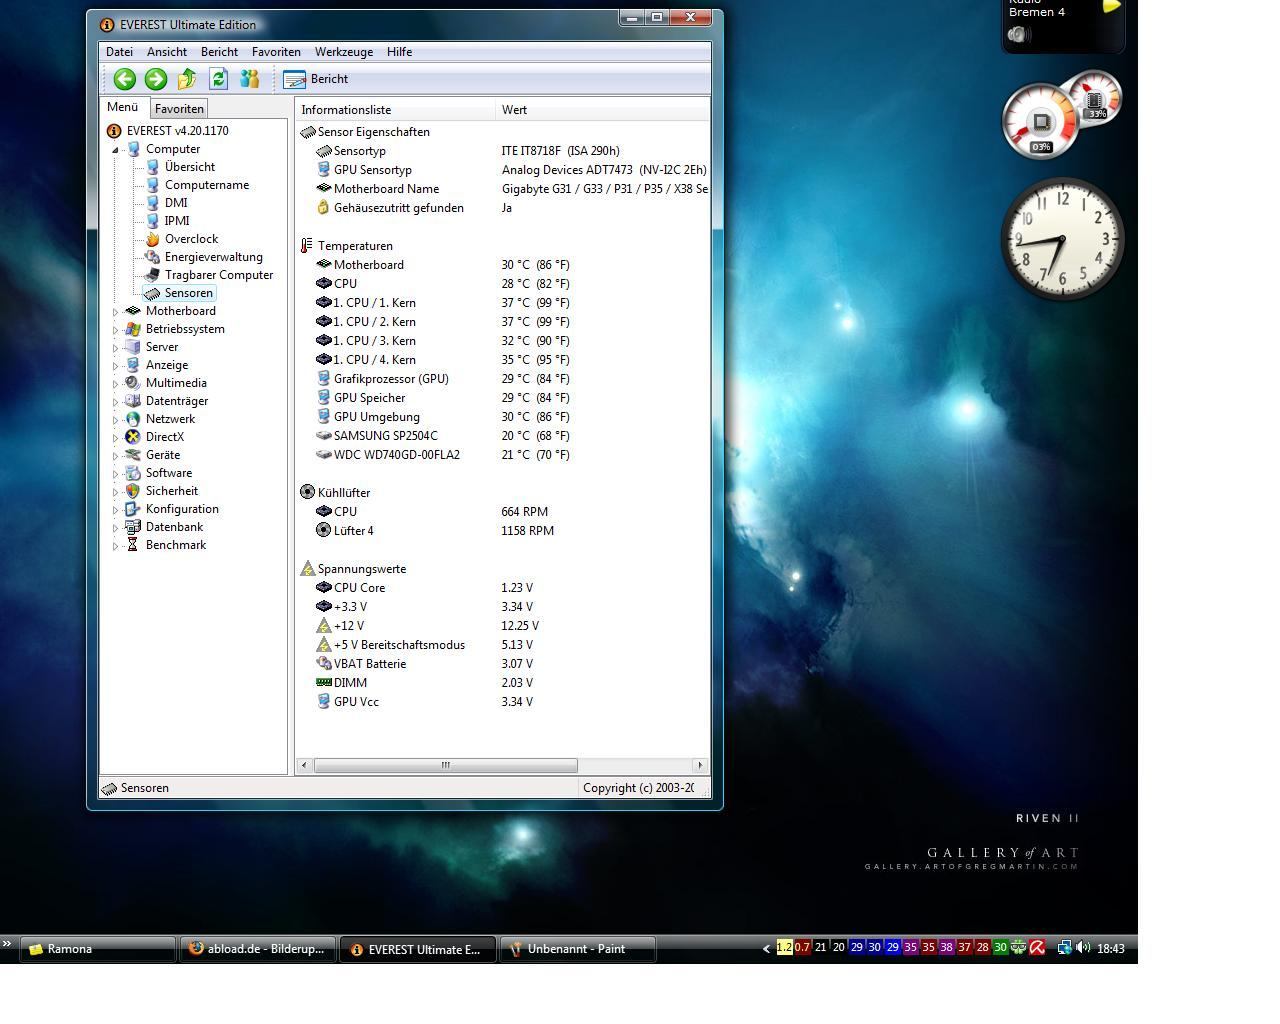Viewport: 1280px width, 1024px height.
Task: Open the Bericht report button
Action: click(316, 79)
